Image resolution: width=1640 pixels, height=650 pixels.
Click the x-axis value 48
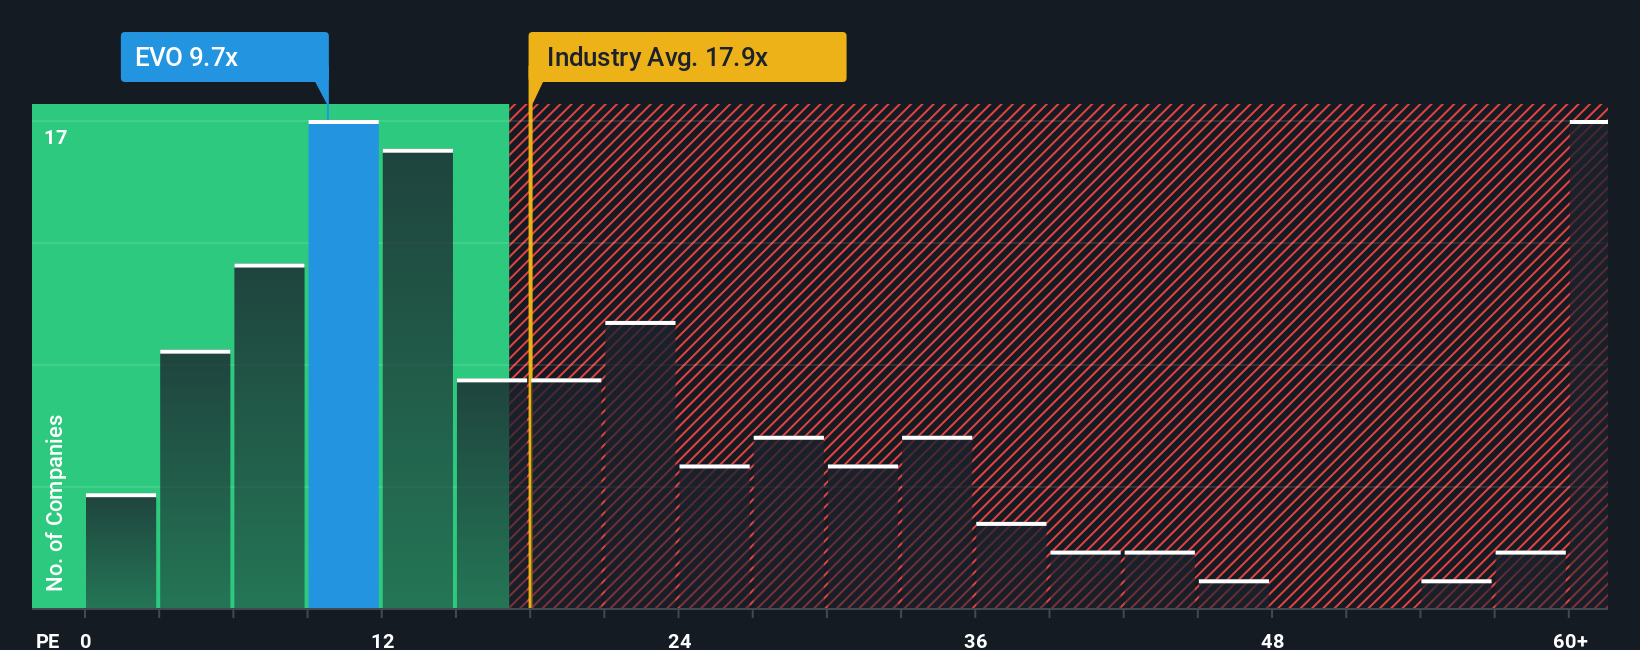(1272, 640)
